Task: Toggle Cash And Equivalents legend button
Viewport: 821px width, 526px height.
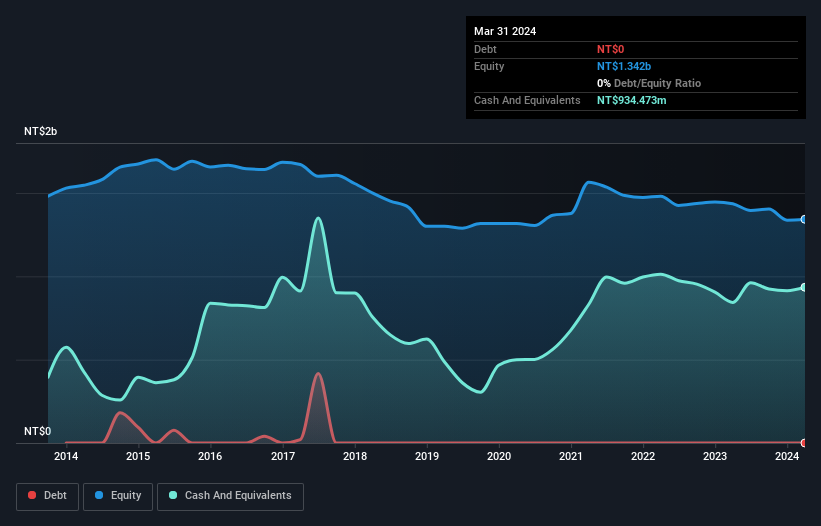Action: 230,496
